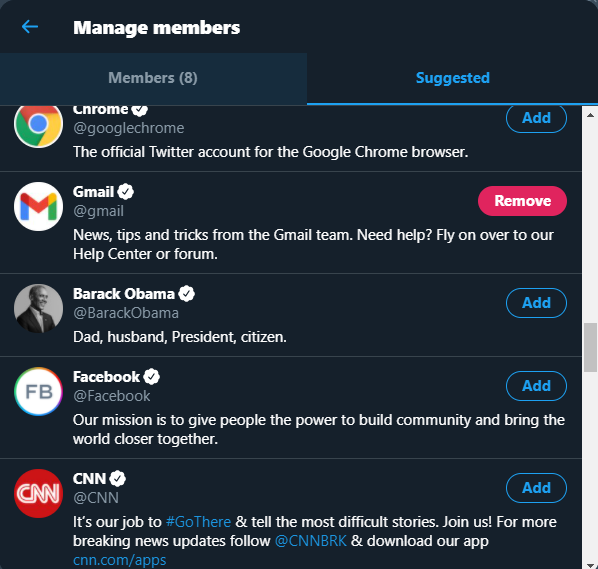Viewport: 598px width, 569px height.
Task: Open the #GoThere hashtag link
Action: point(198,522)
